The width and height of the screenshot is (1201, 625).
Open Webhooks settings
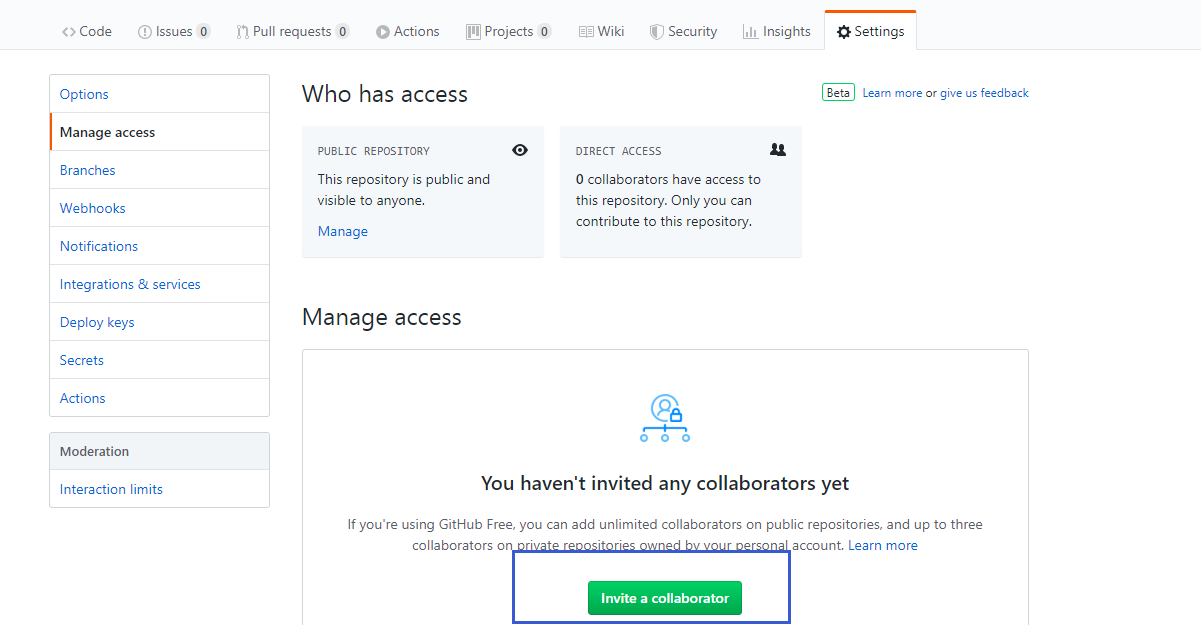click(x=160, y=208)
